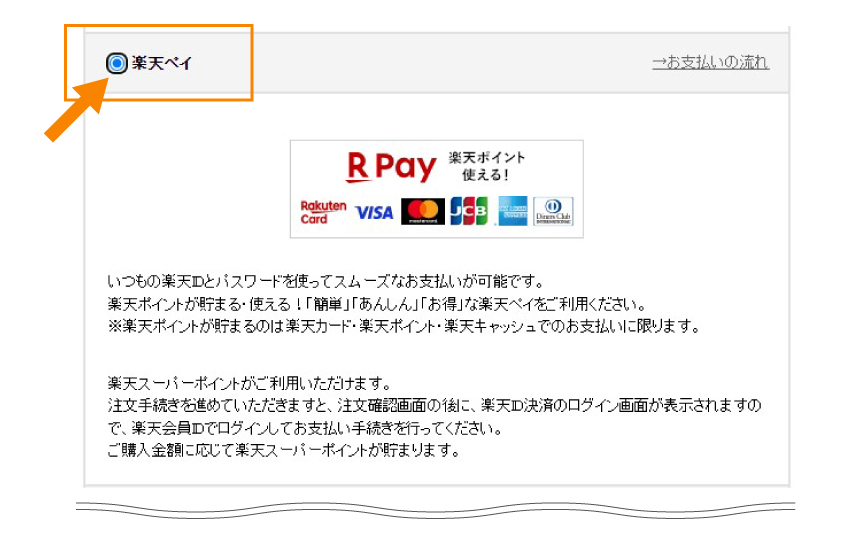Click the American Express logo
The width and height of the screenshot is (851, 542).
(512, 211)
